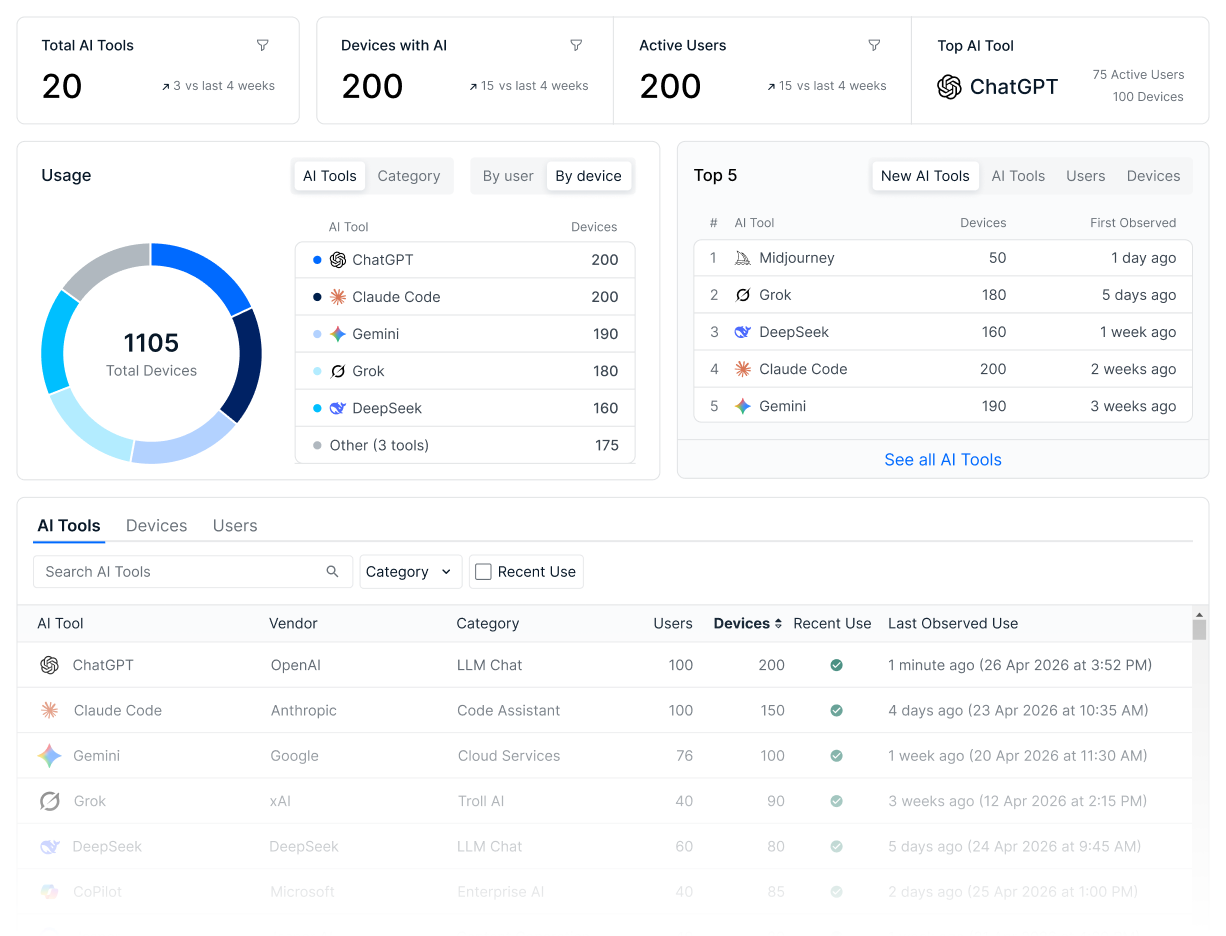Click the DeepSeek whale icon in Top 5 list

[743, 332]
